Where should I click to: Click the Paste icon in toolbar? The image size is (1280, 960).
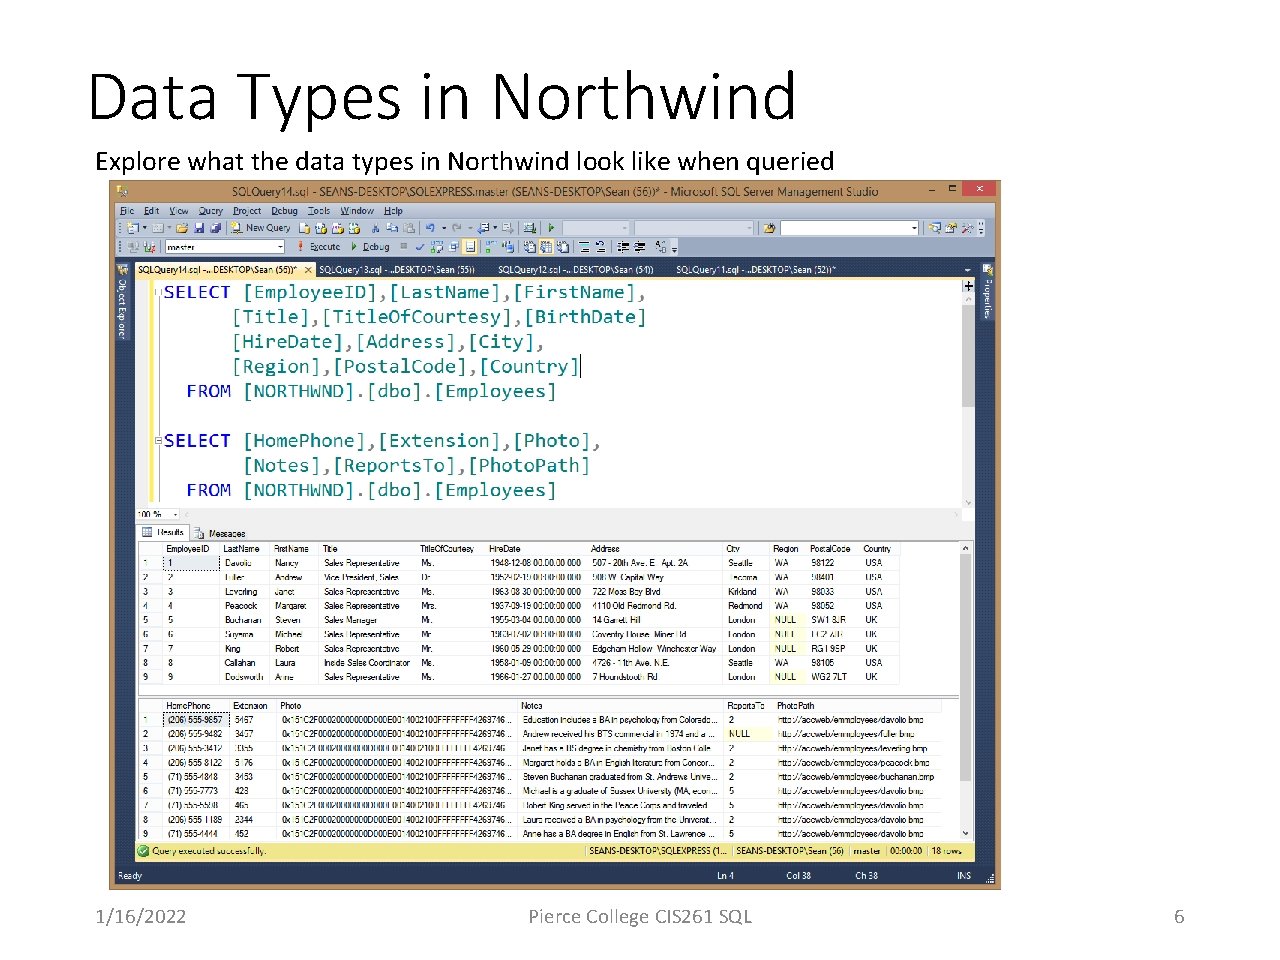pos(408,228)
